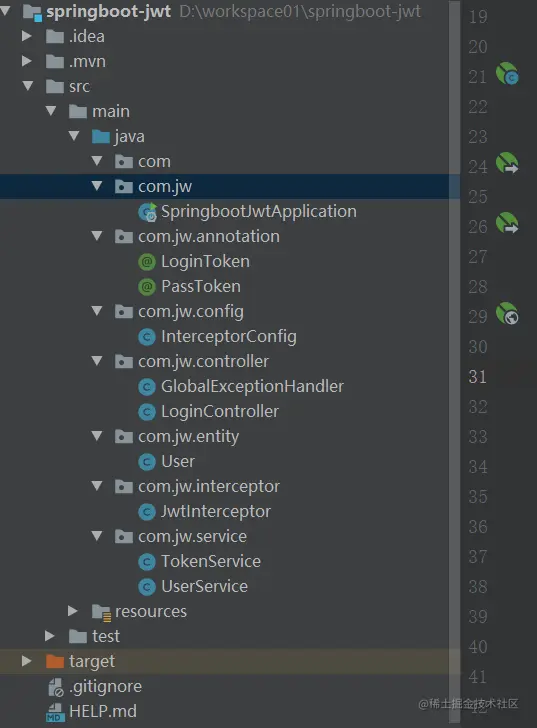Collapse the com package arrow
The width and height of the screenshot is (537, 728).
click(97, 161)
